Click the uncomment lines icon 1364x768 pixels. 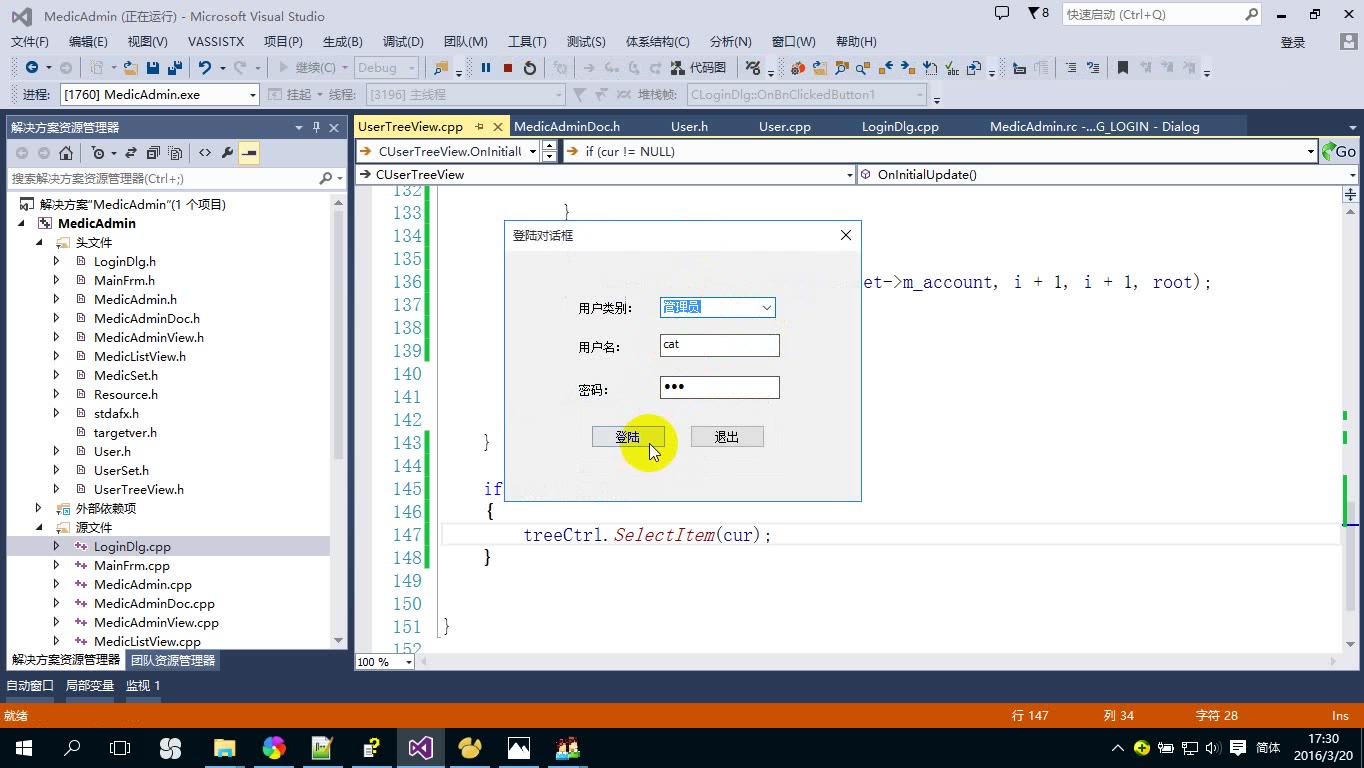1093,68
